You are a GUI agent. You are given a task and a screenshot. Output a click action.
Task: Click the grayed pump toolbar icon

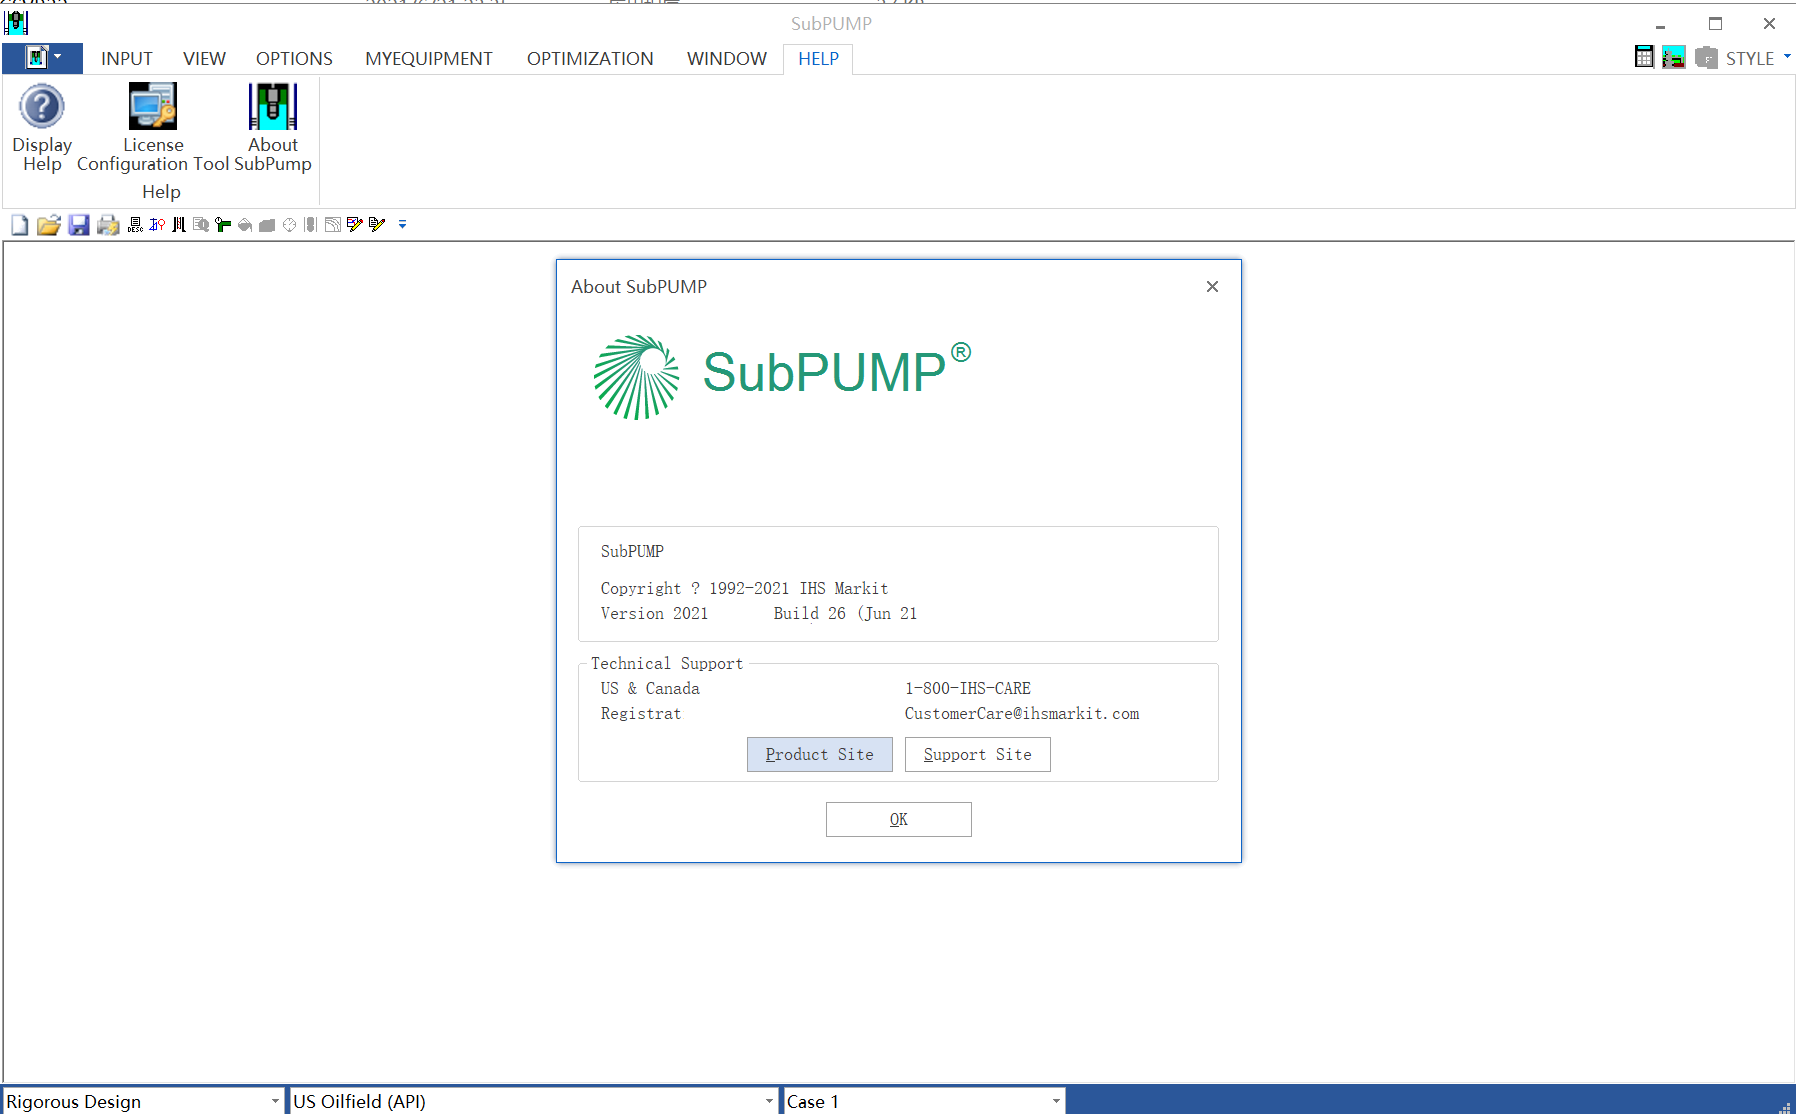[311, 225]
